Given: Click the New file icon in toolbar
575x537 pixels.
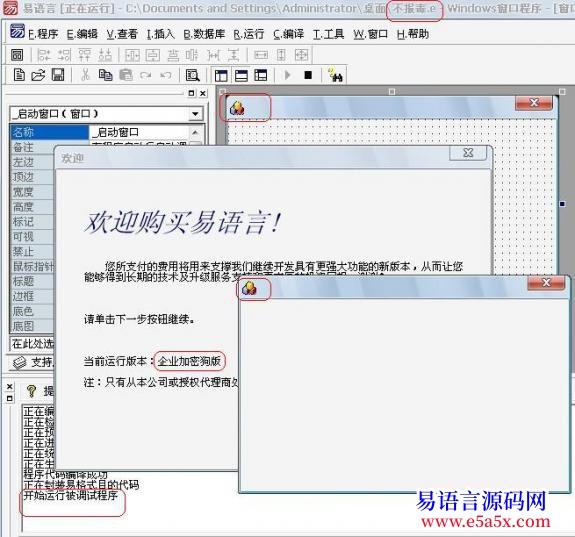Looking at the screenshot, I should click(19, 75).
